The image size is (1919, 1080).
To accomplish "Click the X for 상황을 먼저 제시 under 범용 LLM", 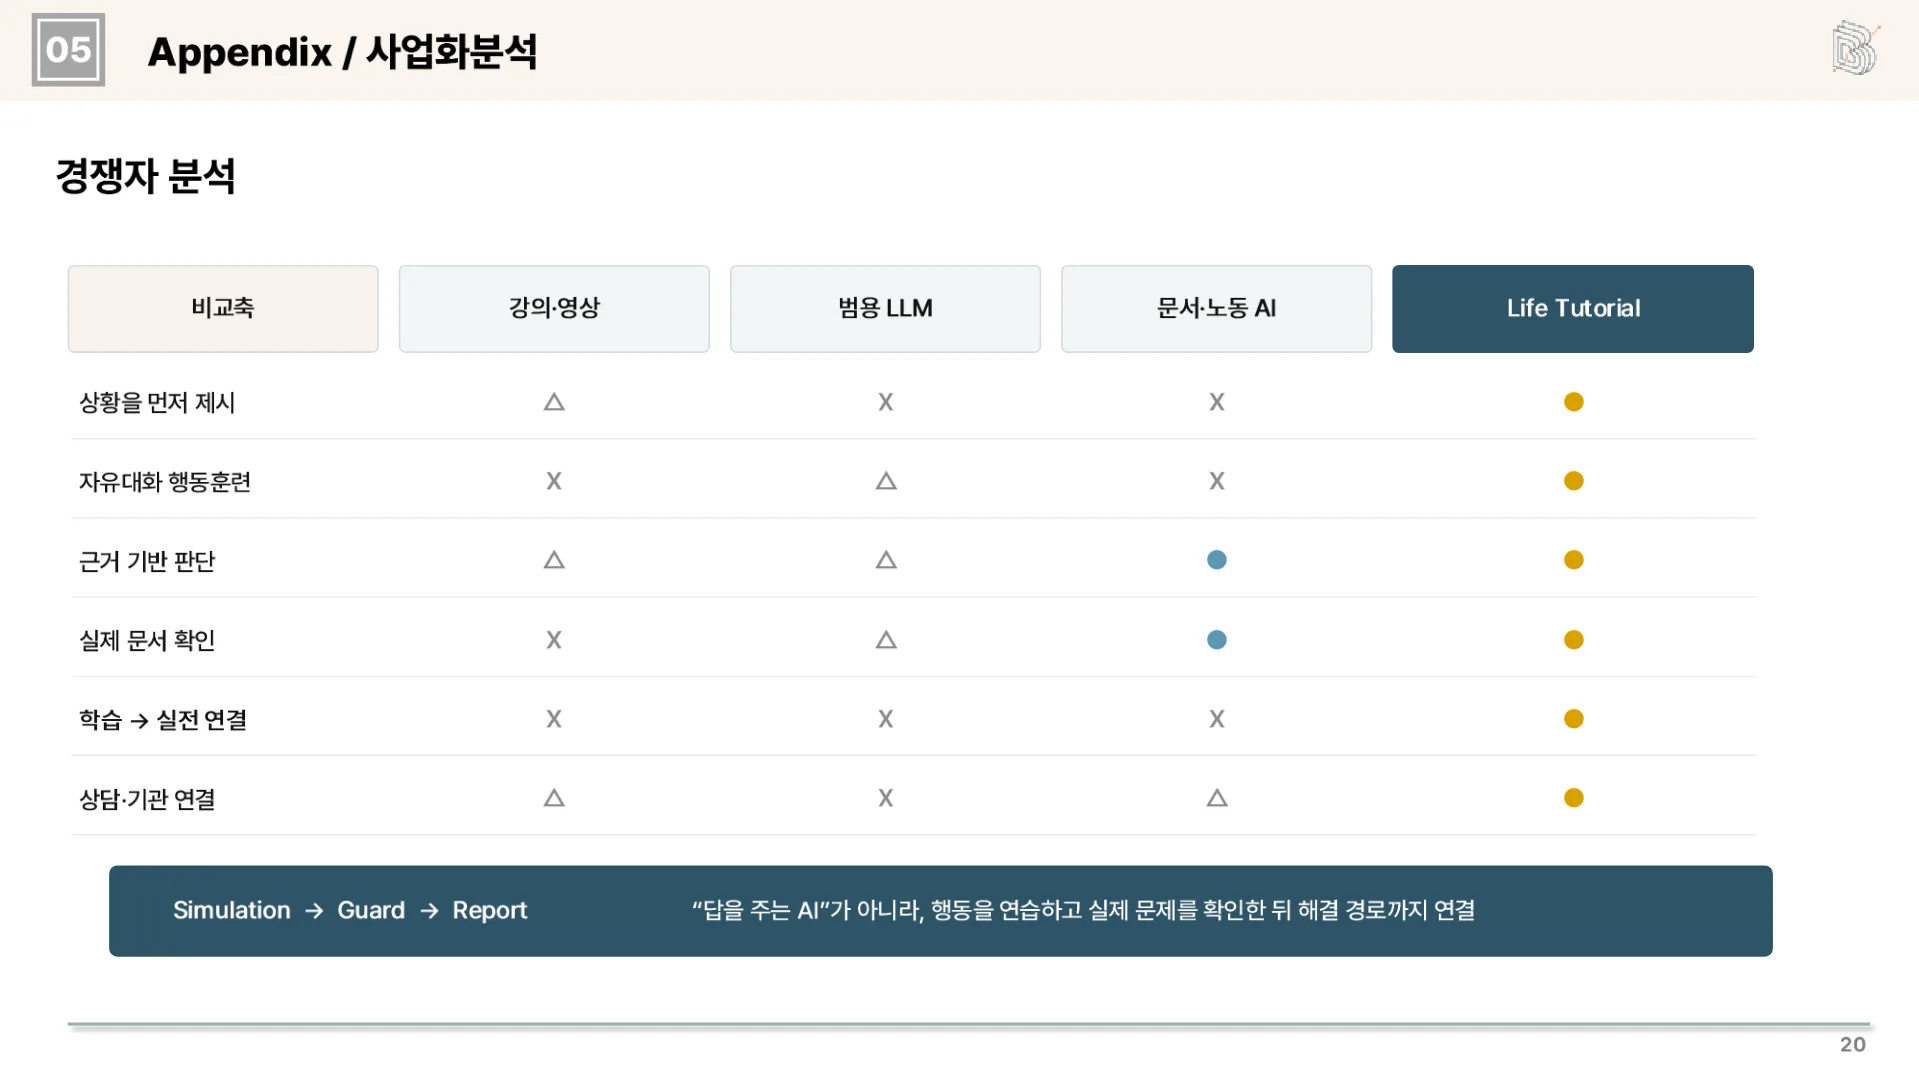I will (x=886, y=402).
